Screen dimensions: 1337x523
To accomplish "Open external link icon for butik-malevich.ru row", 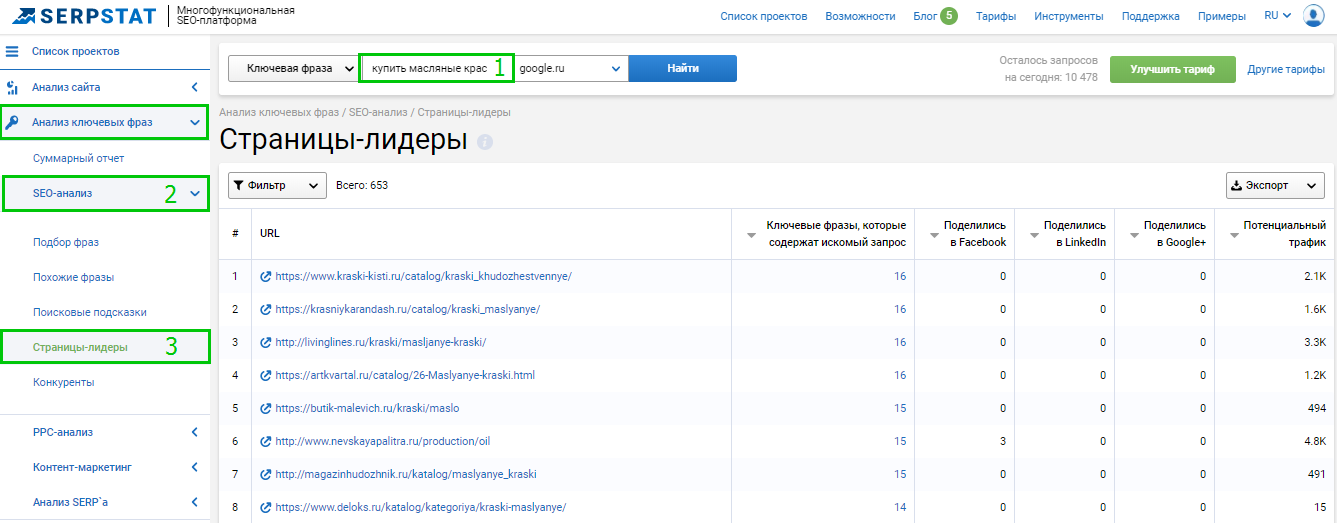I will (265, 408).
